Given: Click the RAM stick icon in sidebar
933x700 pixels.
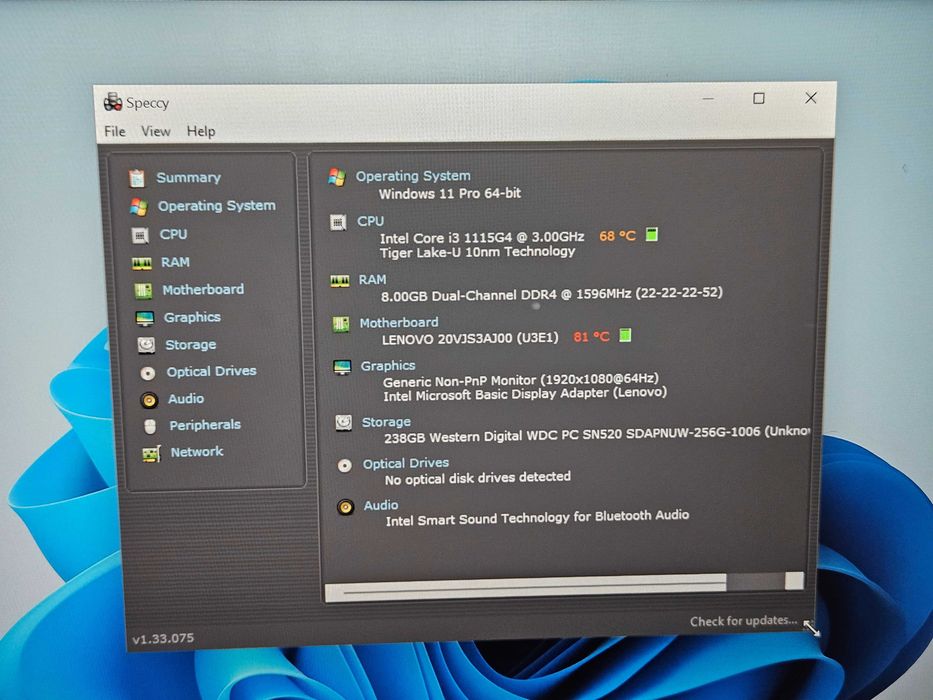Looking at the screenshot, I should click(142, 263).
